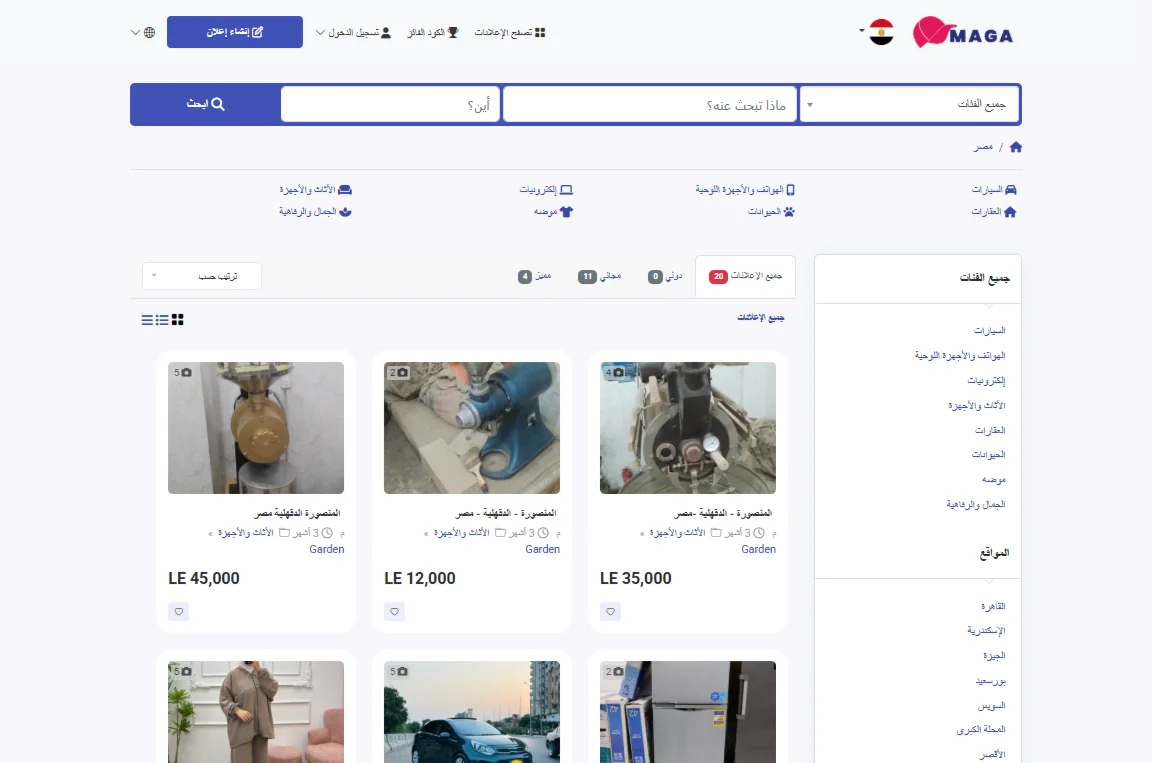Click the ماذا تبحث عنه search field
This screenshot has height=763, width=1152.
click(x=650, y=104)
